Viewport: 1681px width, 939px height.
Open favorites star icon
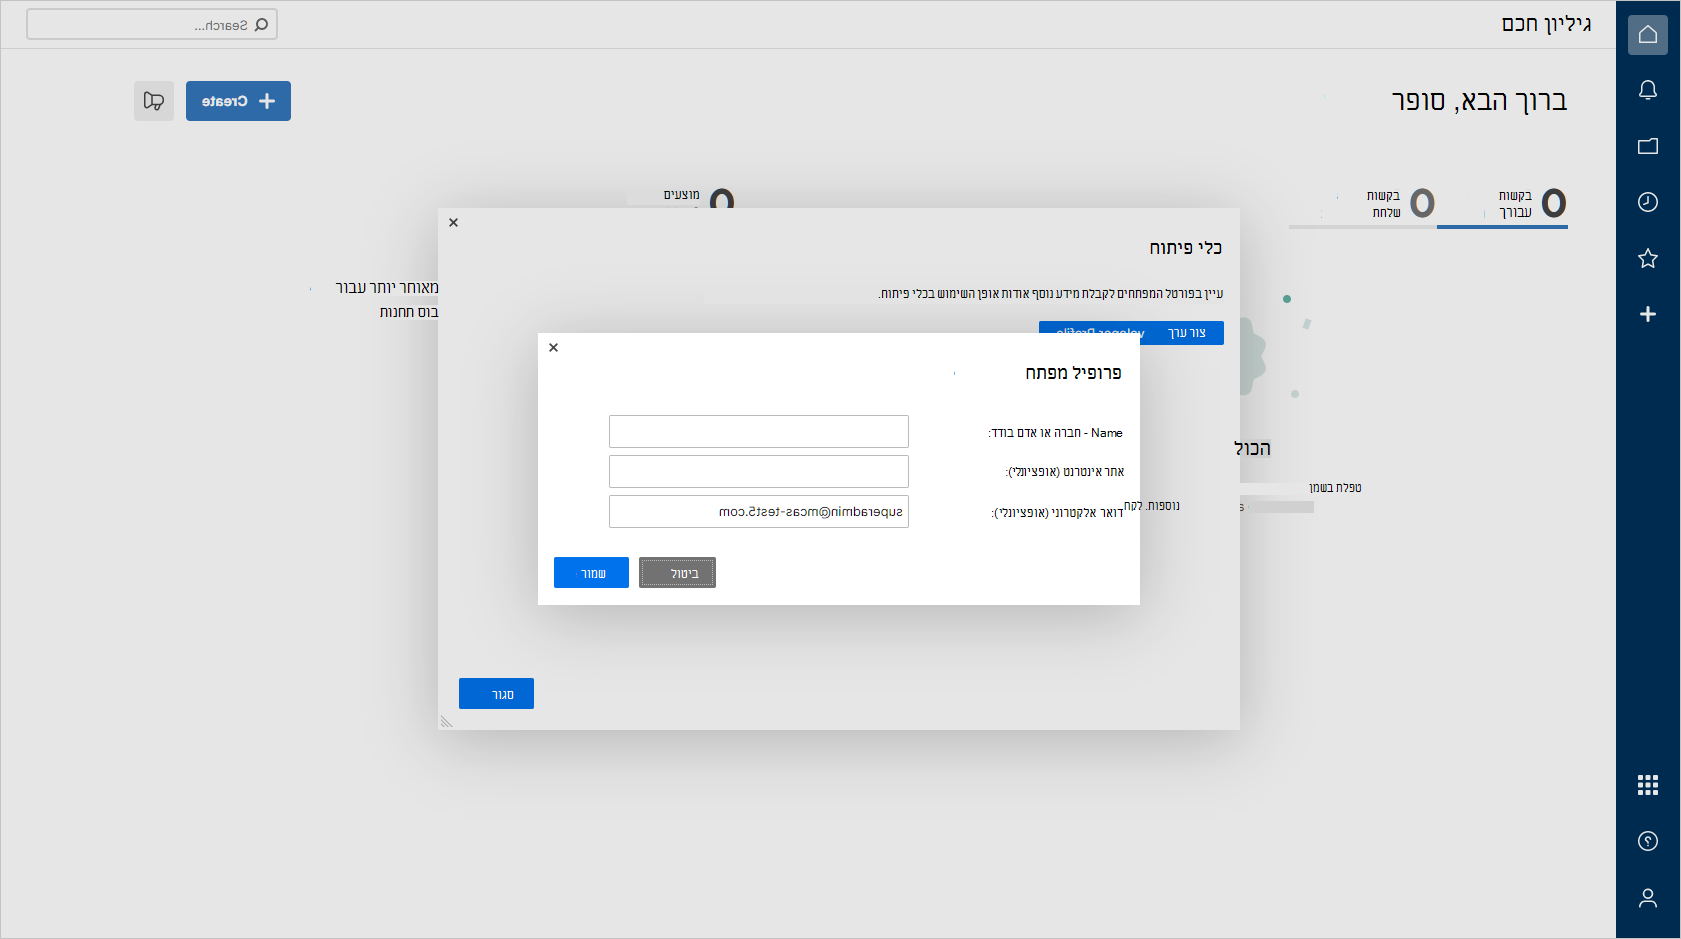1648,258
